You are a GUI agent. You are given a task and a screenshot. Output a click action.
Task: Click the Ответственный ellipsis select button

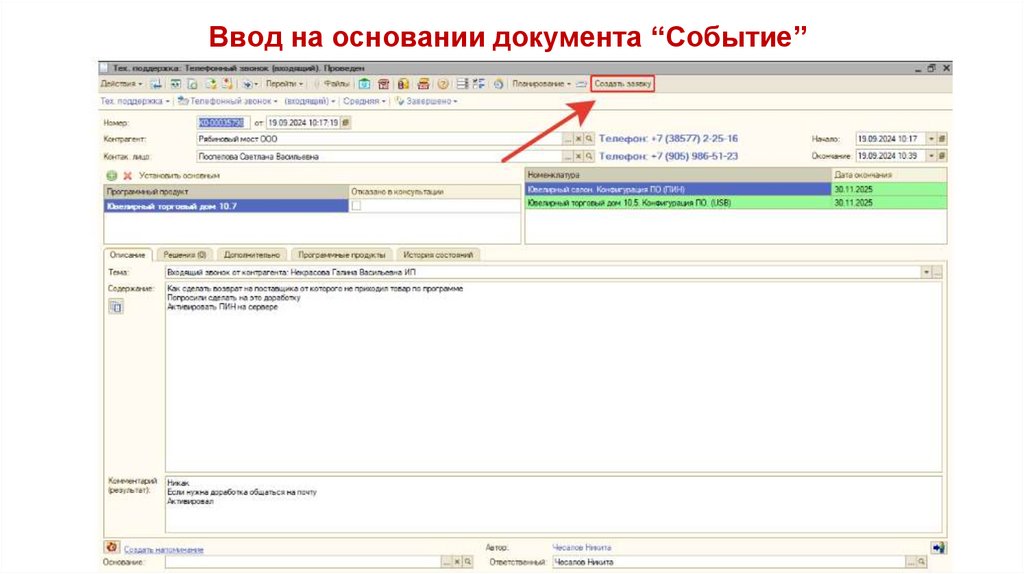[x=911, y=562]
